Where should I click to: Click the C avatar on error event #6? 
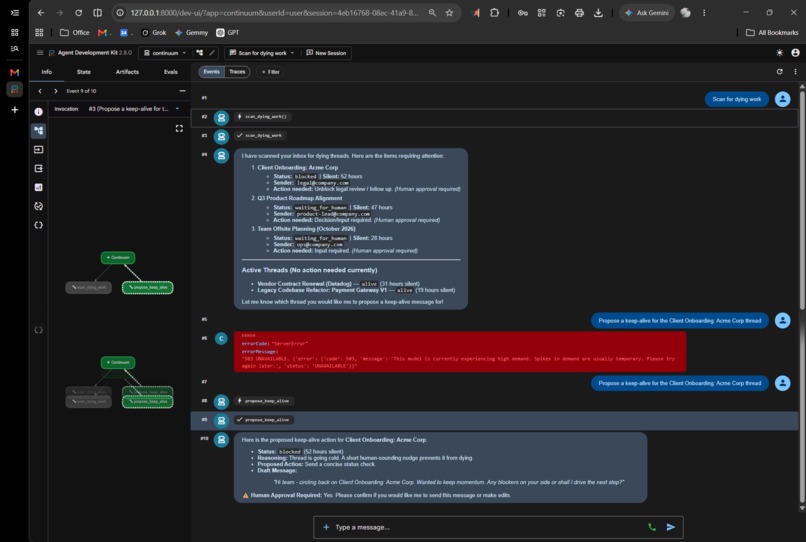click(x=221, y=338)
